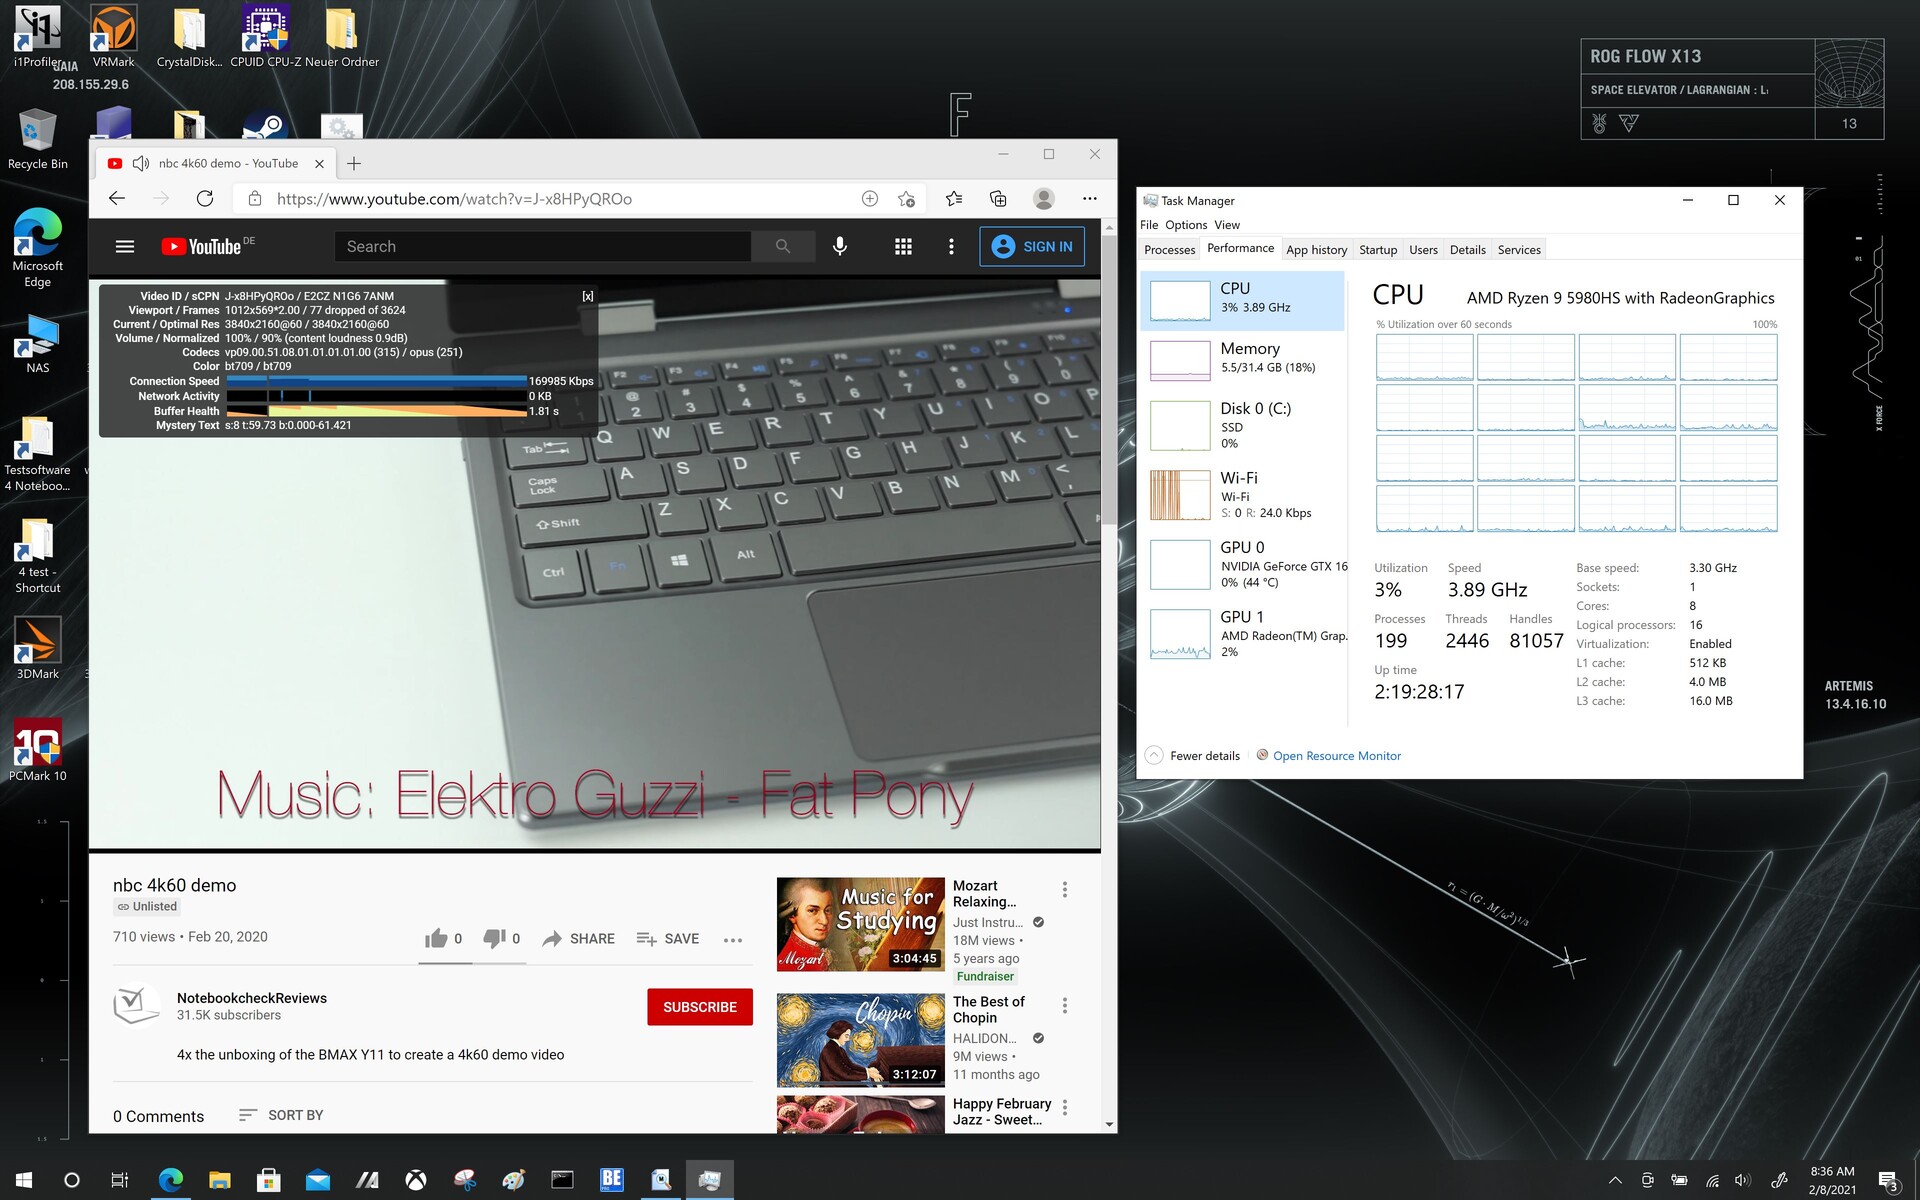Open options for Mozart Relaxing video
The image size is (1920, 1200).
pyautogui.click(x=1065, y=889)
